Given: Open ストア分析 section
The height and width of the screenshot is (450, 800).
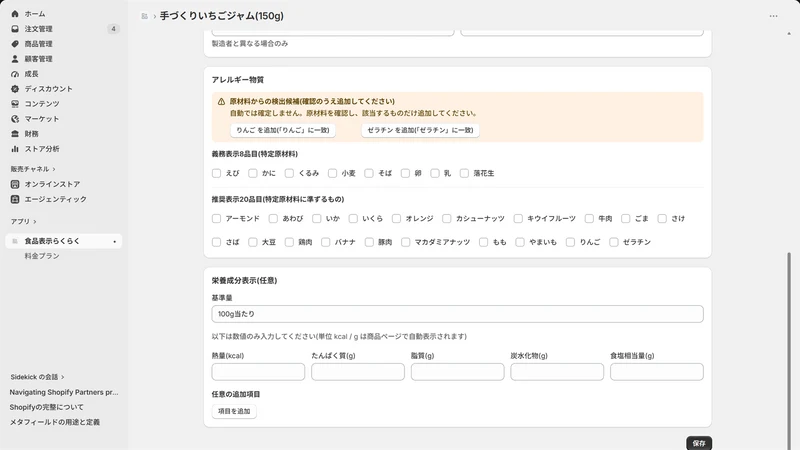Looking at the screenshot, I should coord(42,149).
